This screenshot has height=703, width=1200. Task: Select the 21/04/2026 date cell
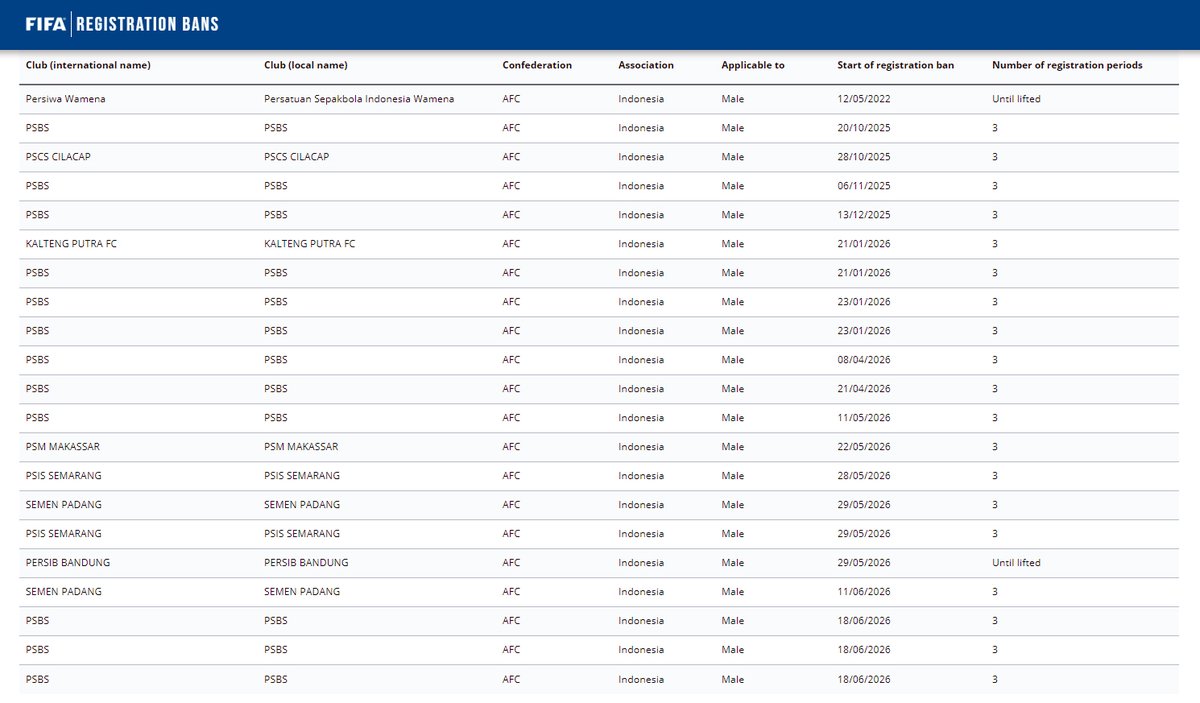coord(864,389)
